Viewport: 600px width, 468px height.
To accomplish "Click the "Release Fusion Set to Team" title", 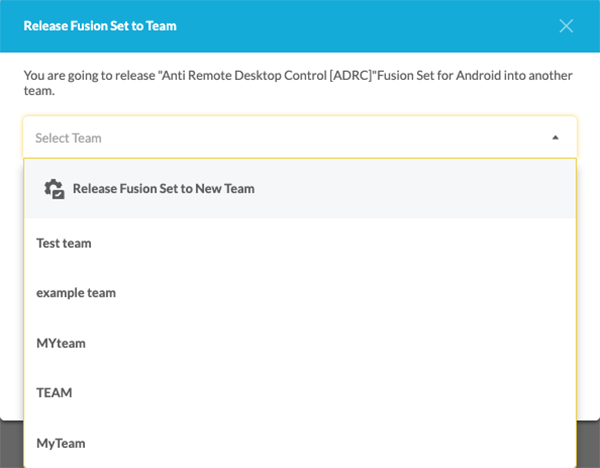I will (100, 25).
